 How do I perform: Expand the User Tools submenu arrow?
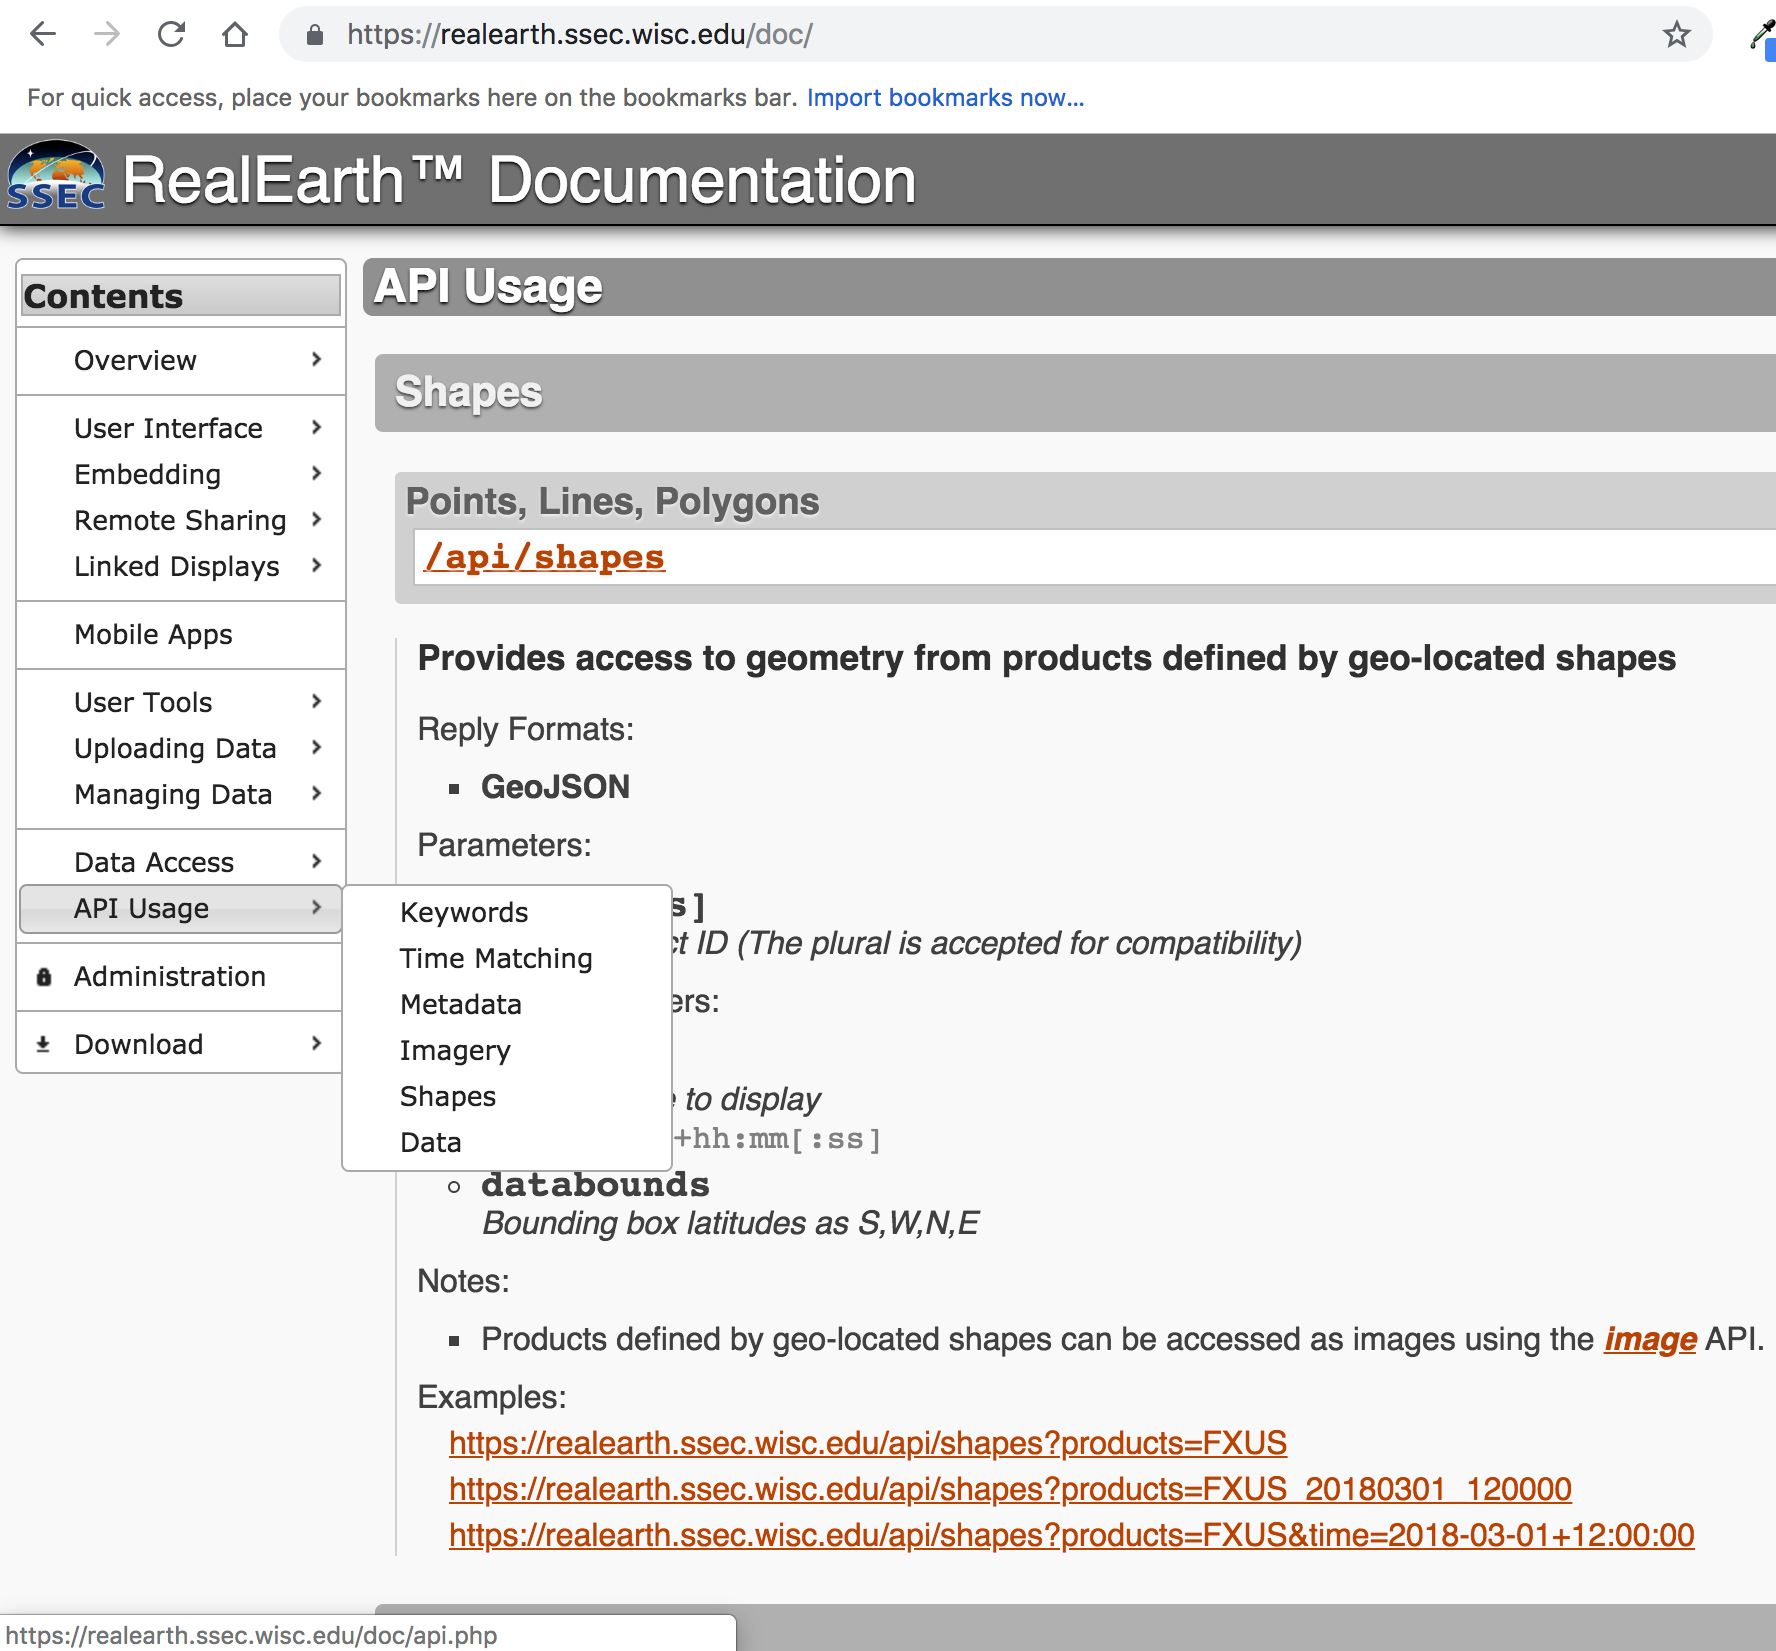(317, 701)
